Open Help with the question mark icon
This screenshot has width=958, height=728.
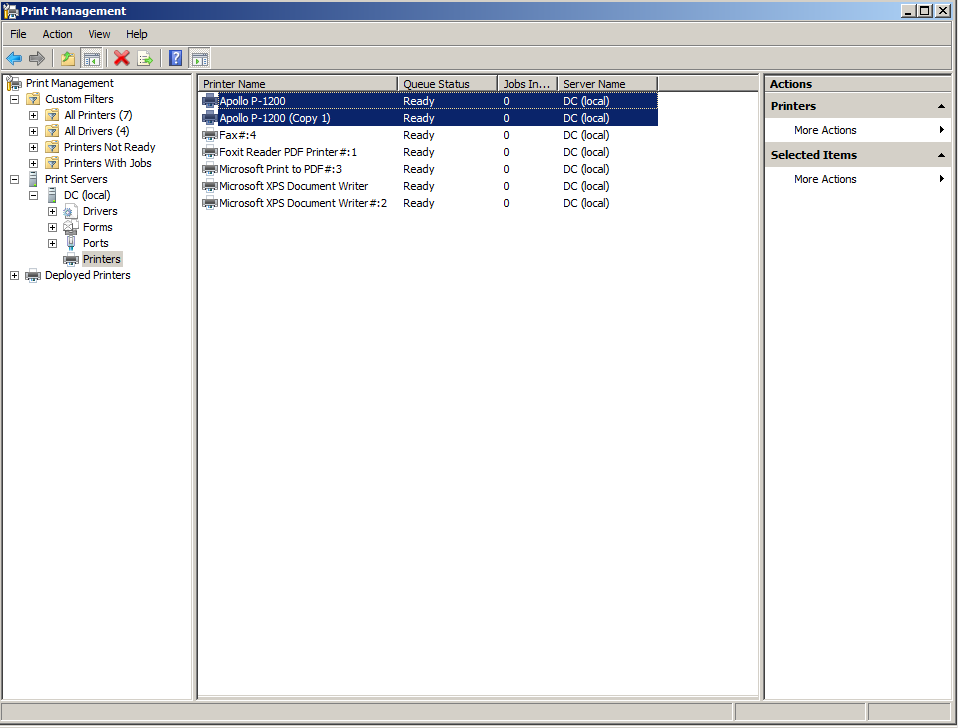(x=175, y=59)
